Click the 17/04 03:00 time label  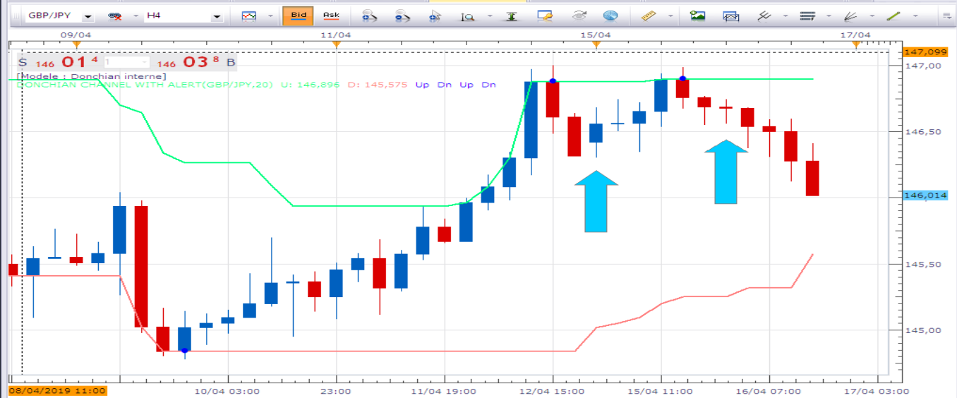(878, 391)
